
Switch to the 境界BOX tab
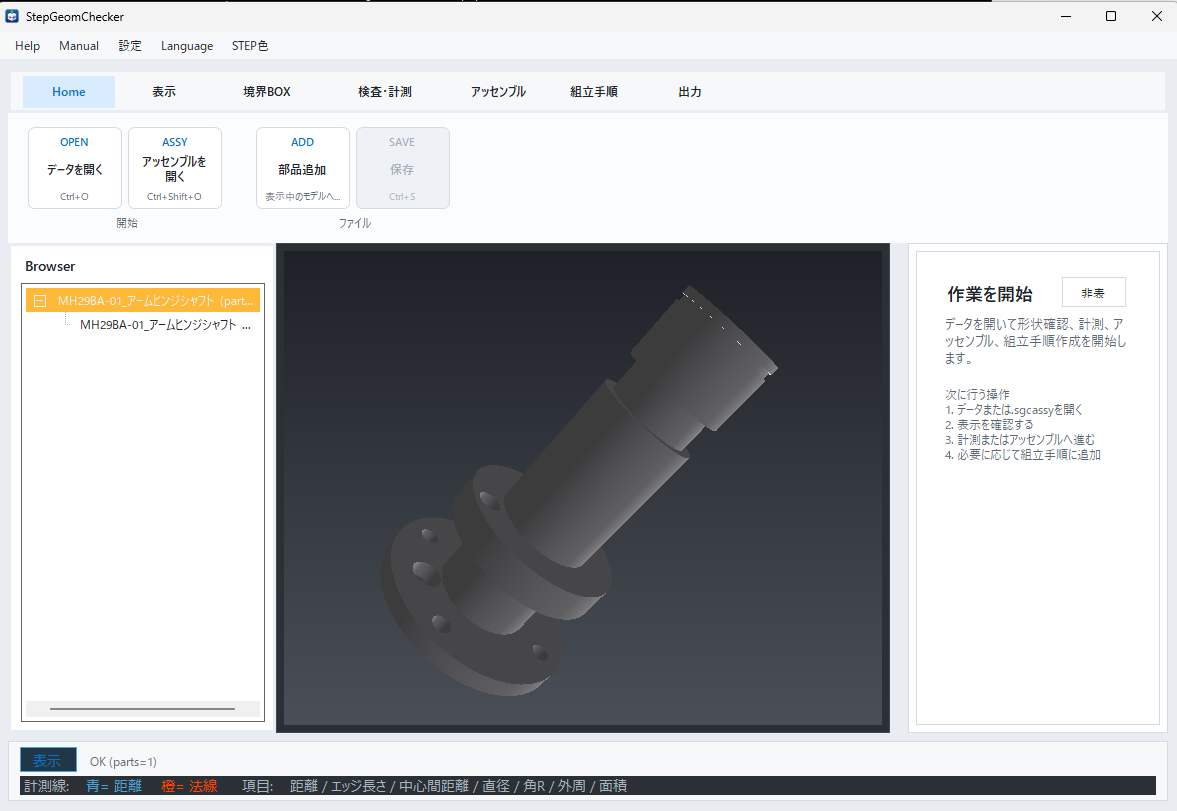click(266, 92)
